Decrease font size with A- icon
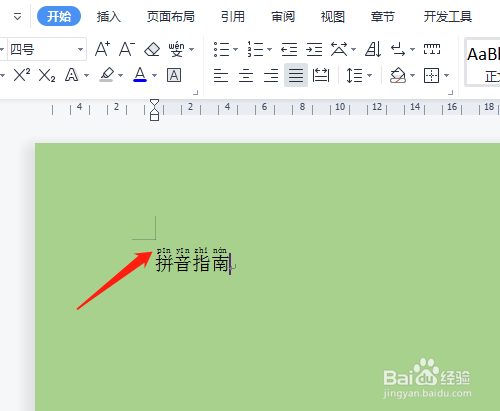Image resolution: width=500 pixels, height=411 pixels. coord(127,49)
